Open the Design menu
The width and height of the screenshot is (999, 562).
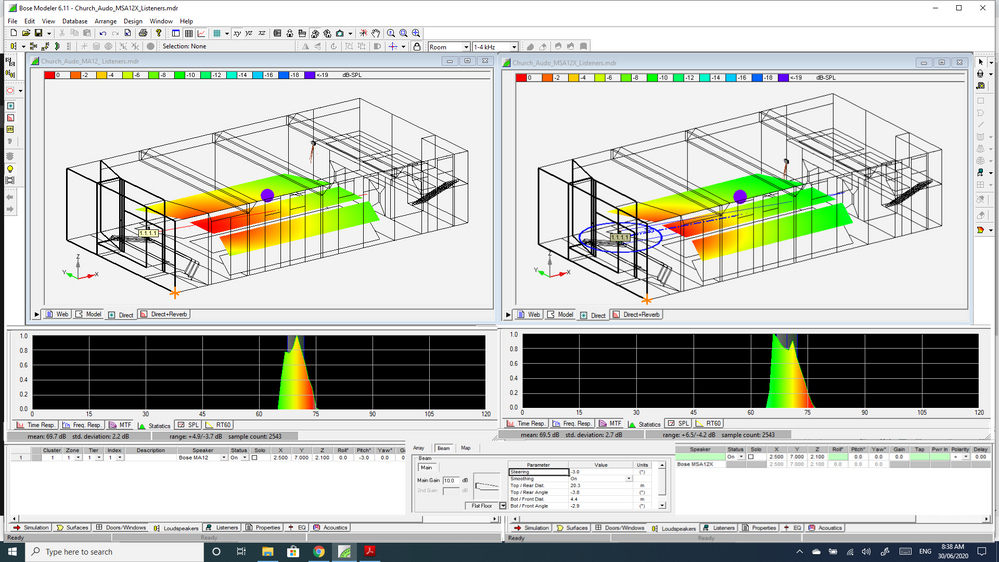133,21
